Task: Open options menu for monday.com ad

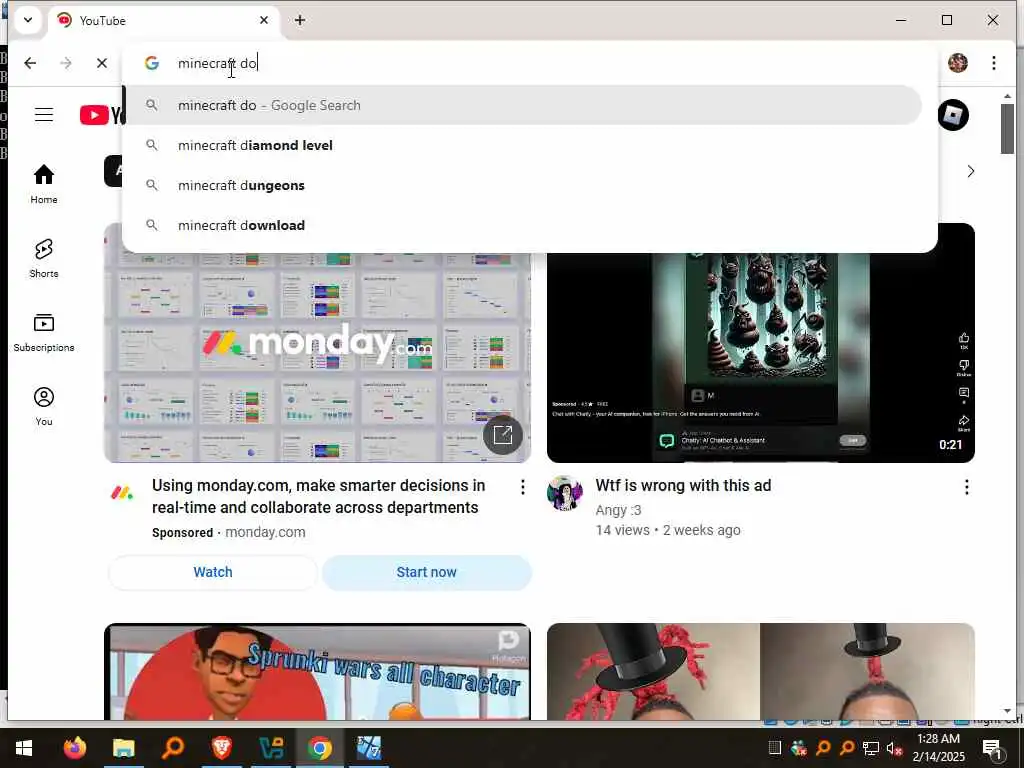Action: (522, 487)
